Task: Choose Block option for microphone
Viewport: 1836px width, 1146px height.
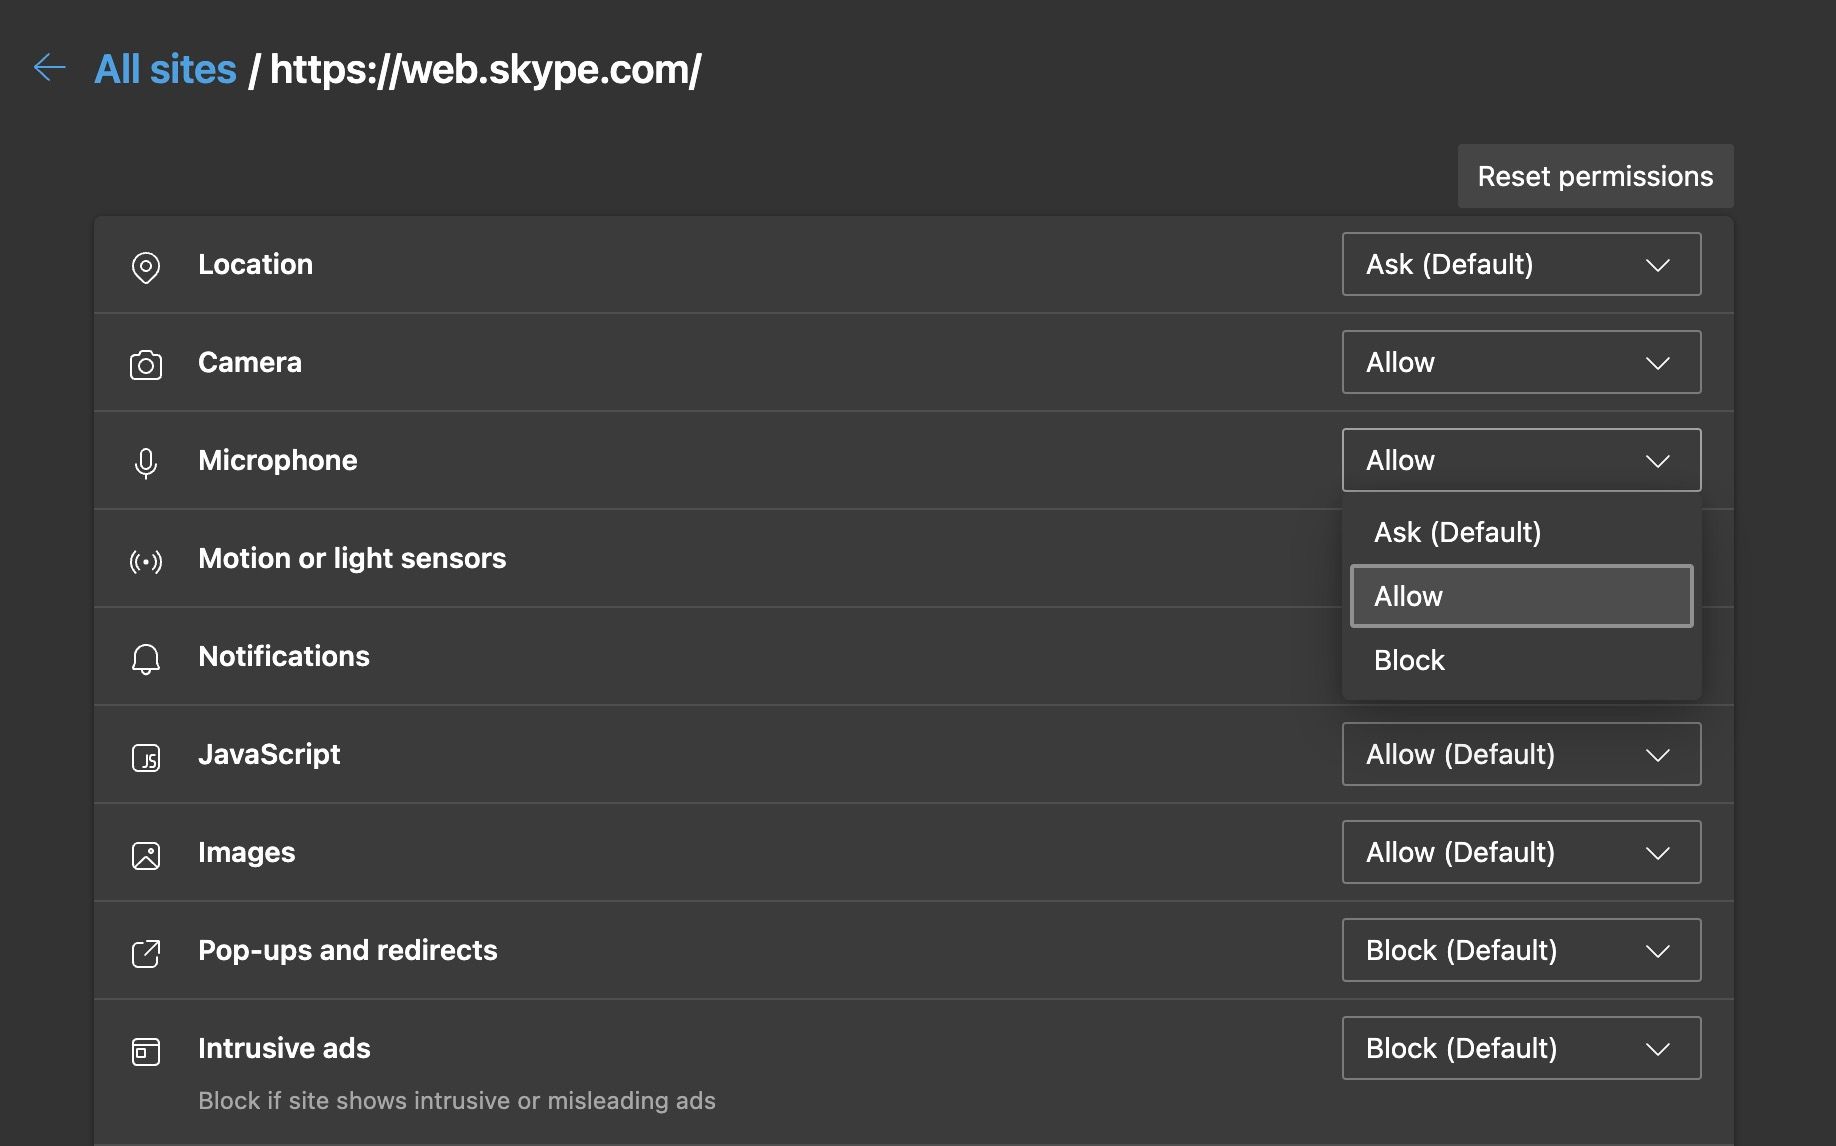Action: point(1409,660)
